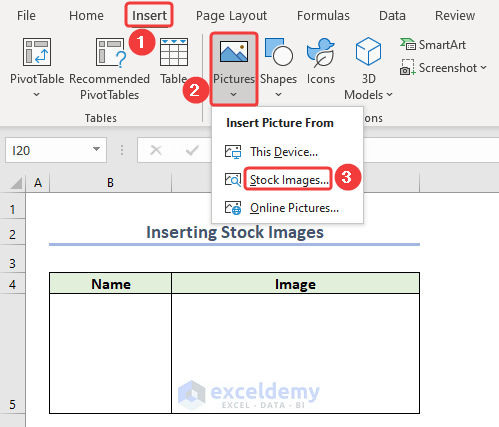Click the Stock Images magnifier icon

click(233, 180)
